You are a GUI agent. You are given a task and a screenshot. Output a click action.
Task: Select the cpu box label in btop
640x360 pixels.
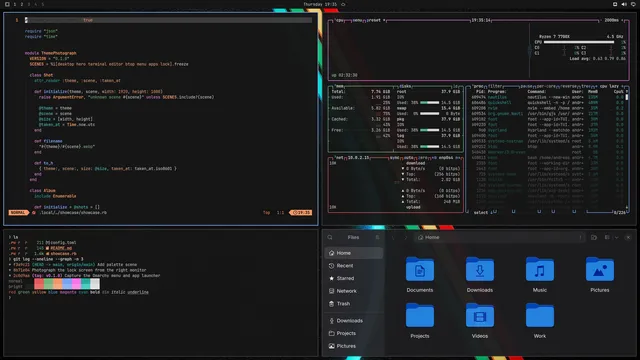pos(340,20)
